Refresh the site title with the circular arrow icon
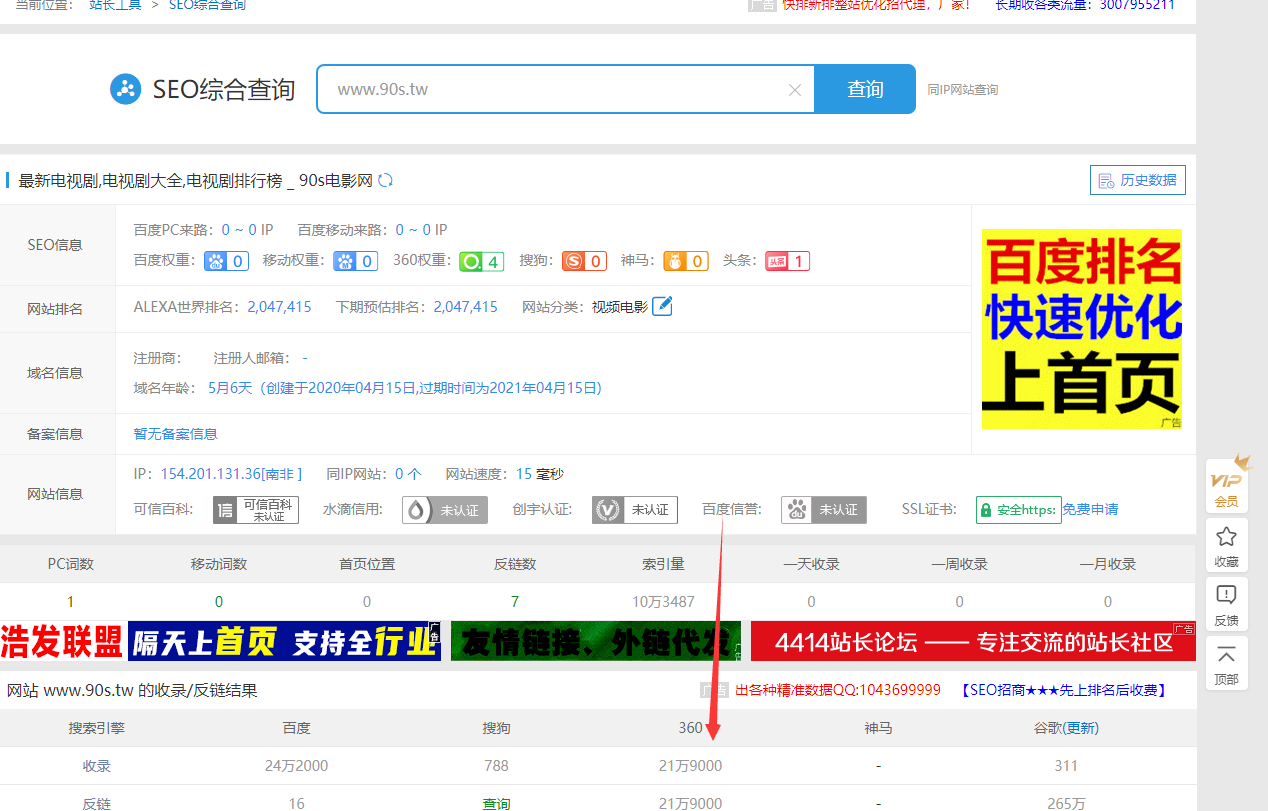 [385, 181]
